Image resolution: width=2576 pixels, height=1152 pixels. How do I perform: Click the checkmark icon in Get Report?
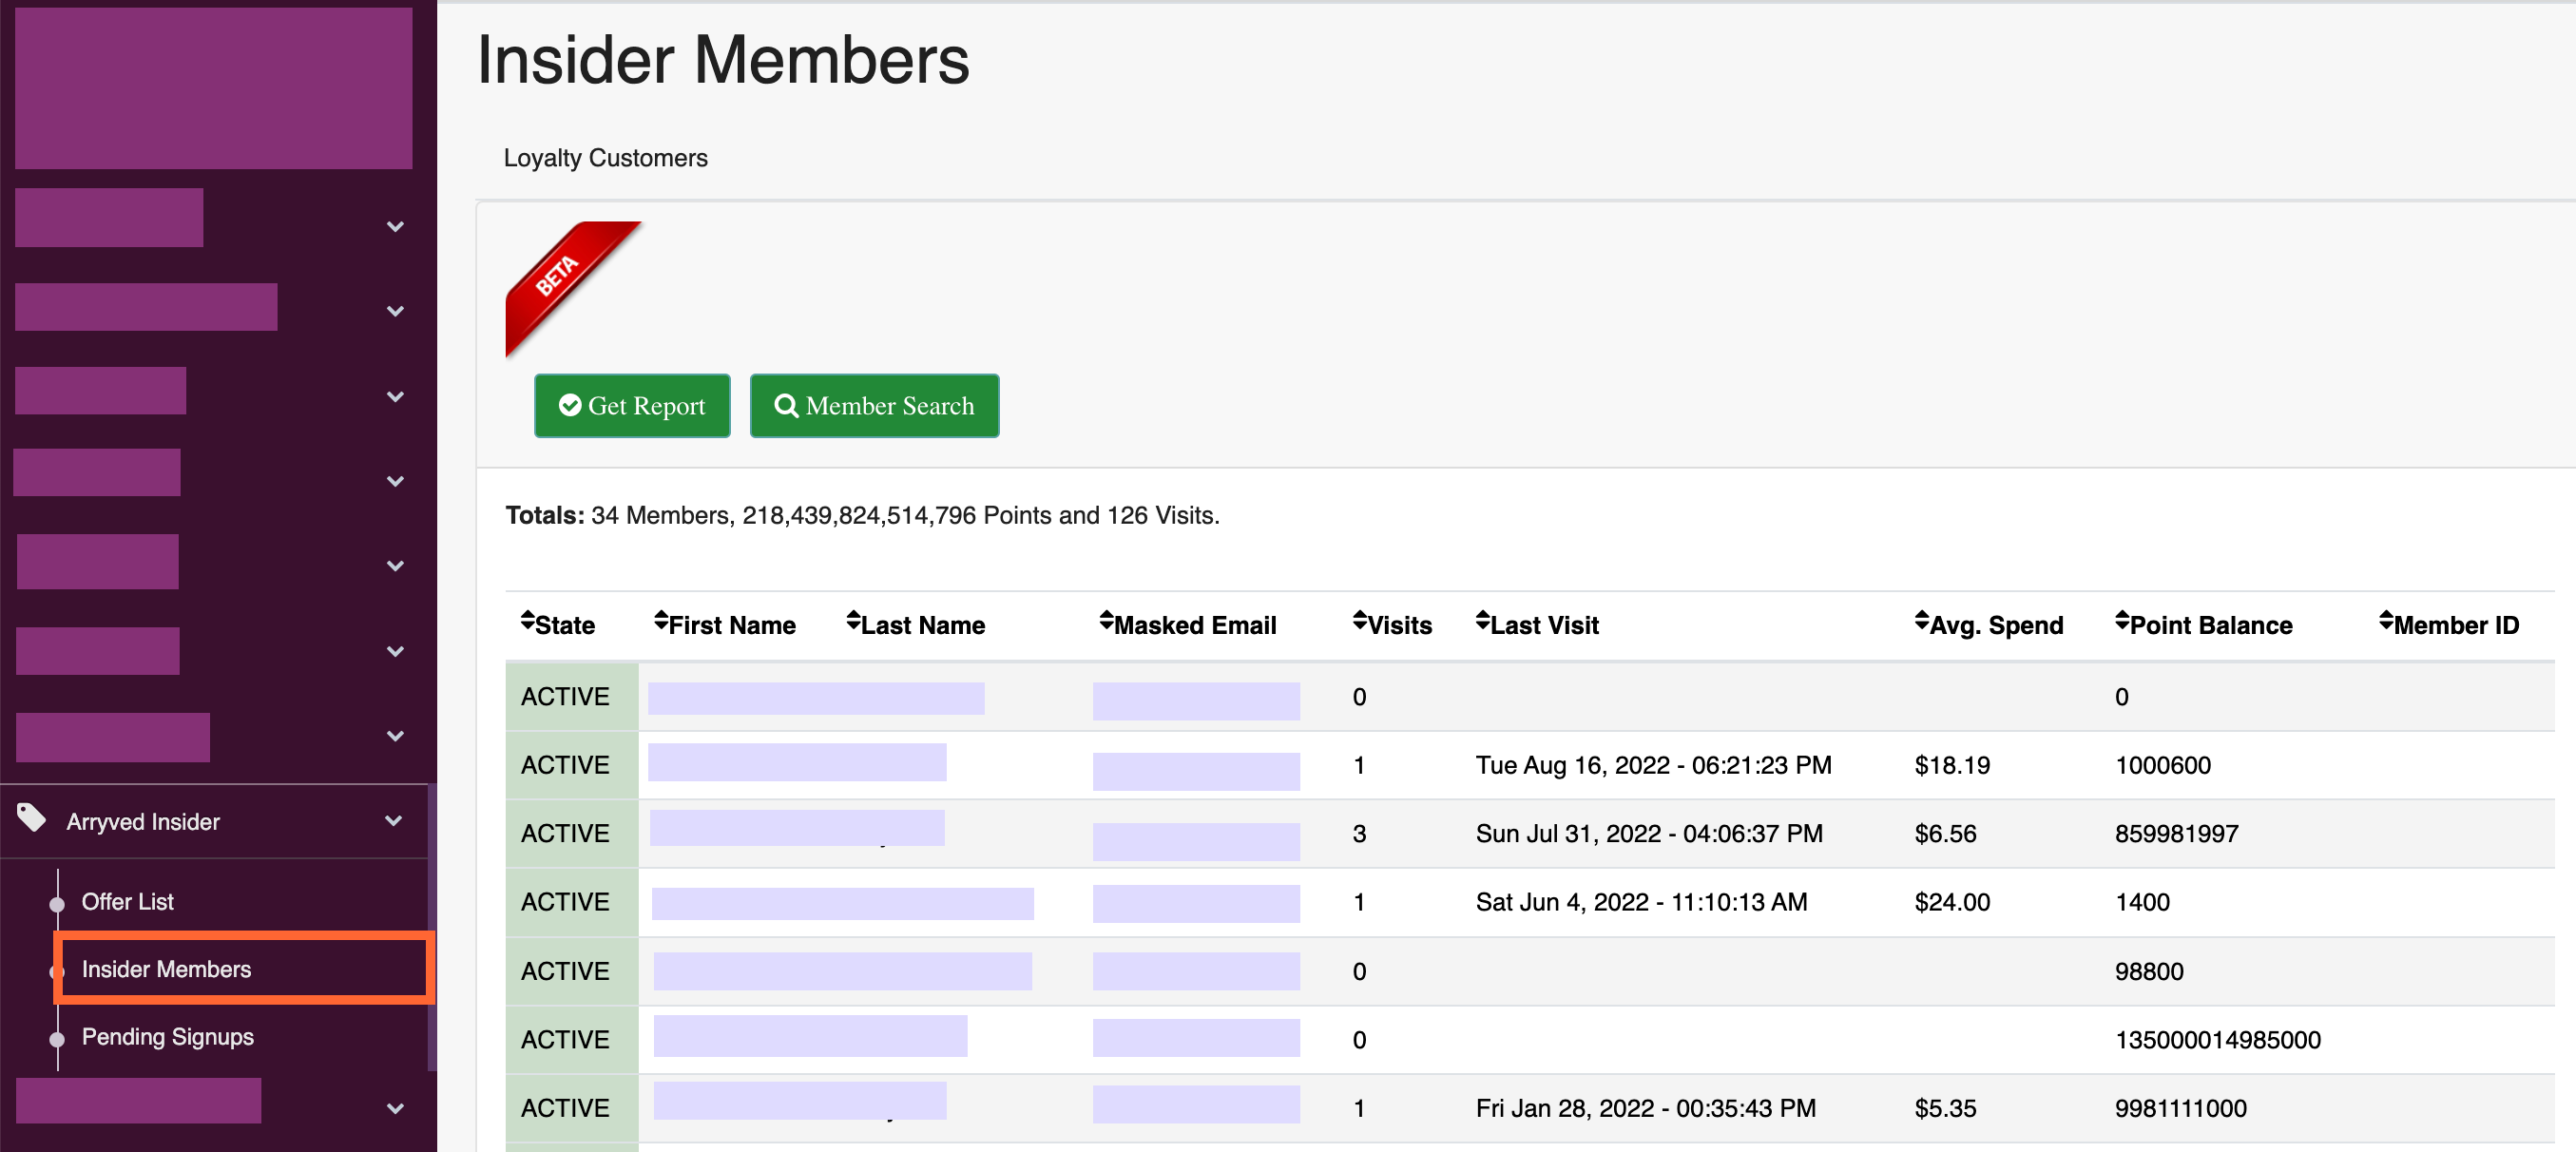click(570, 405)
